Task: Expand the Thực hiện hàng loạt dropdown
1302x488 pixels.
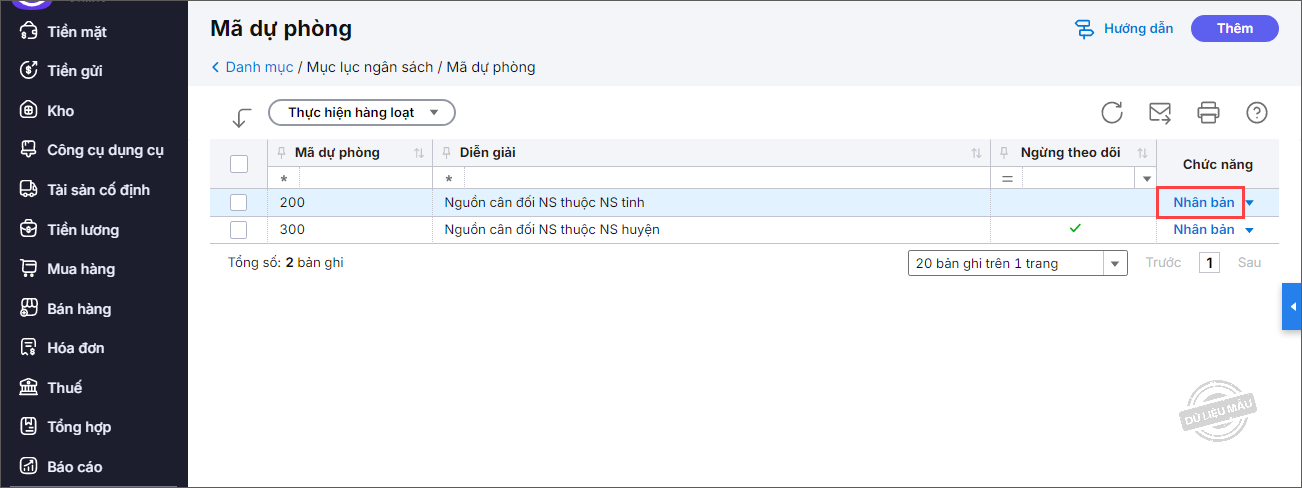Action: click(362, 113)
